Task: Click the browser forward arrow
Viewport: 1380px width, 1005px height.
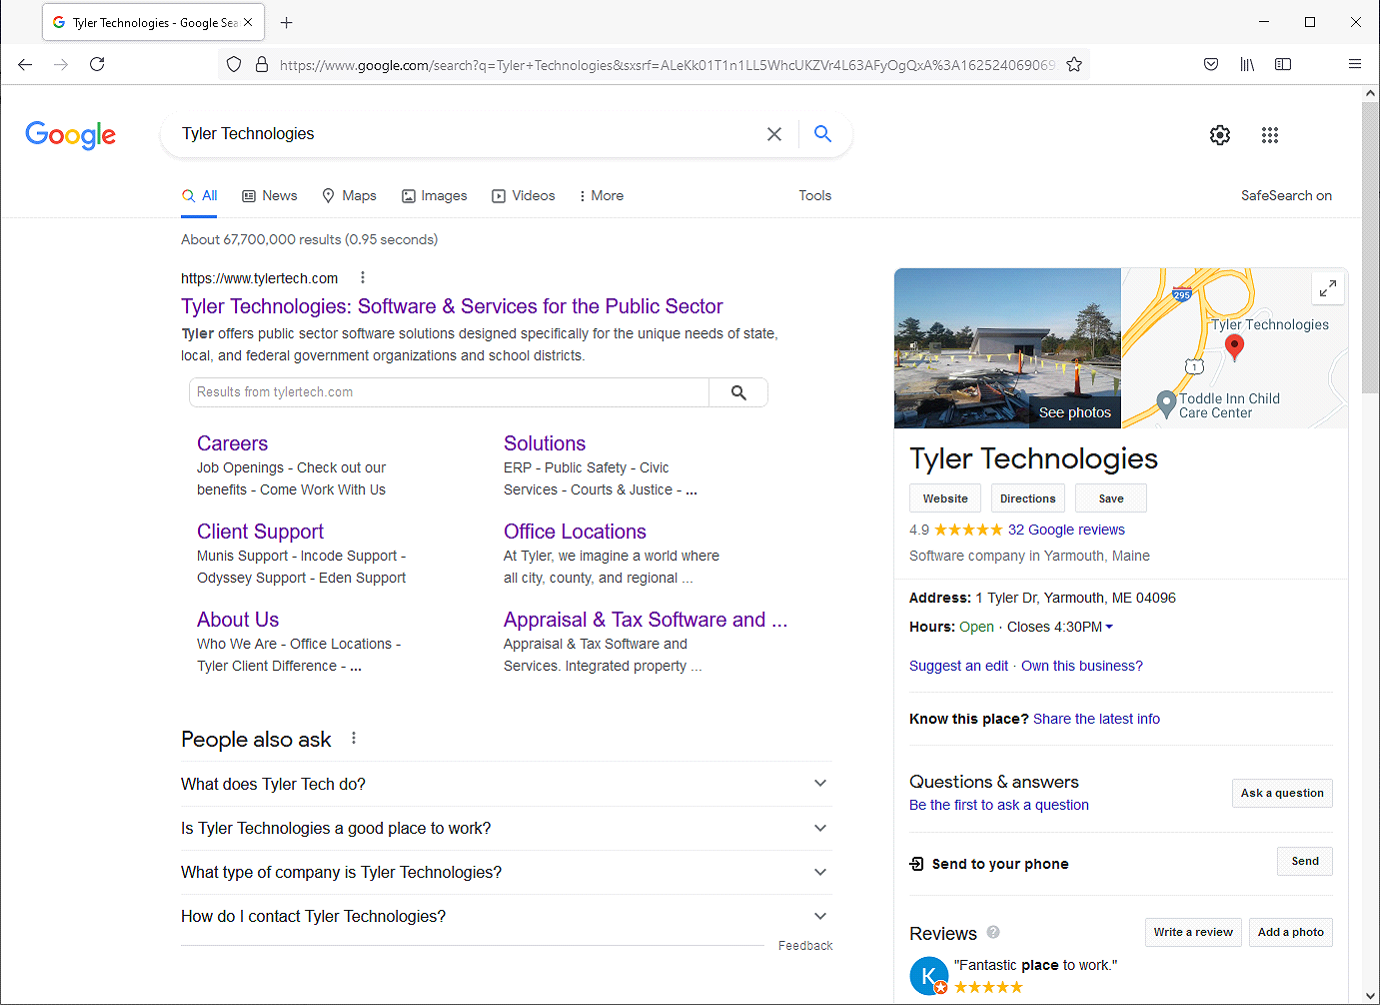Action: [x=61, y=64]
